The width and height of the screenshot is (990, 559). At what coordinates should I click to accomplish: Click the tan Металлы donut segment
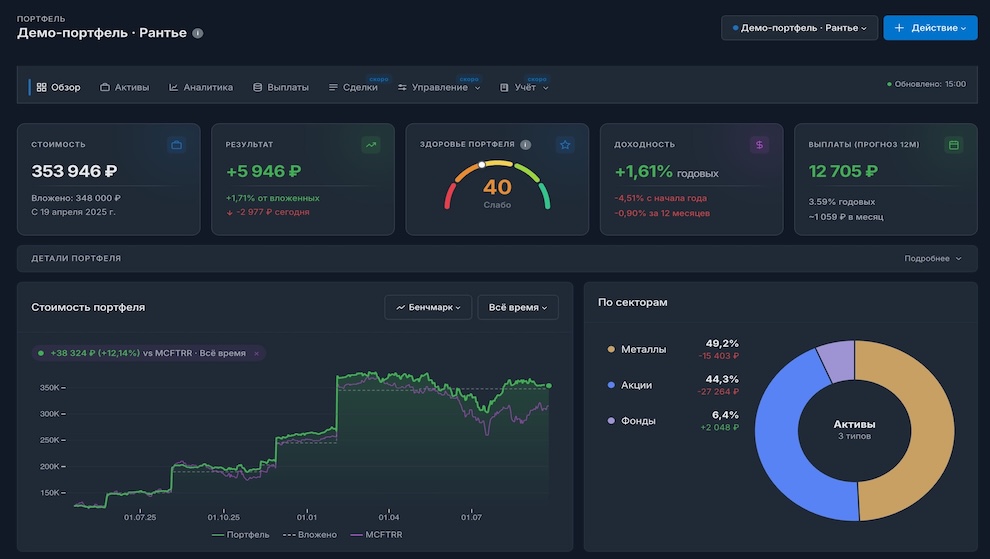tap(932, 430)
